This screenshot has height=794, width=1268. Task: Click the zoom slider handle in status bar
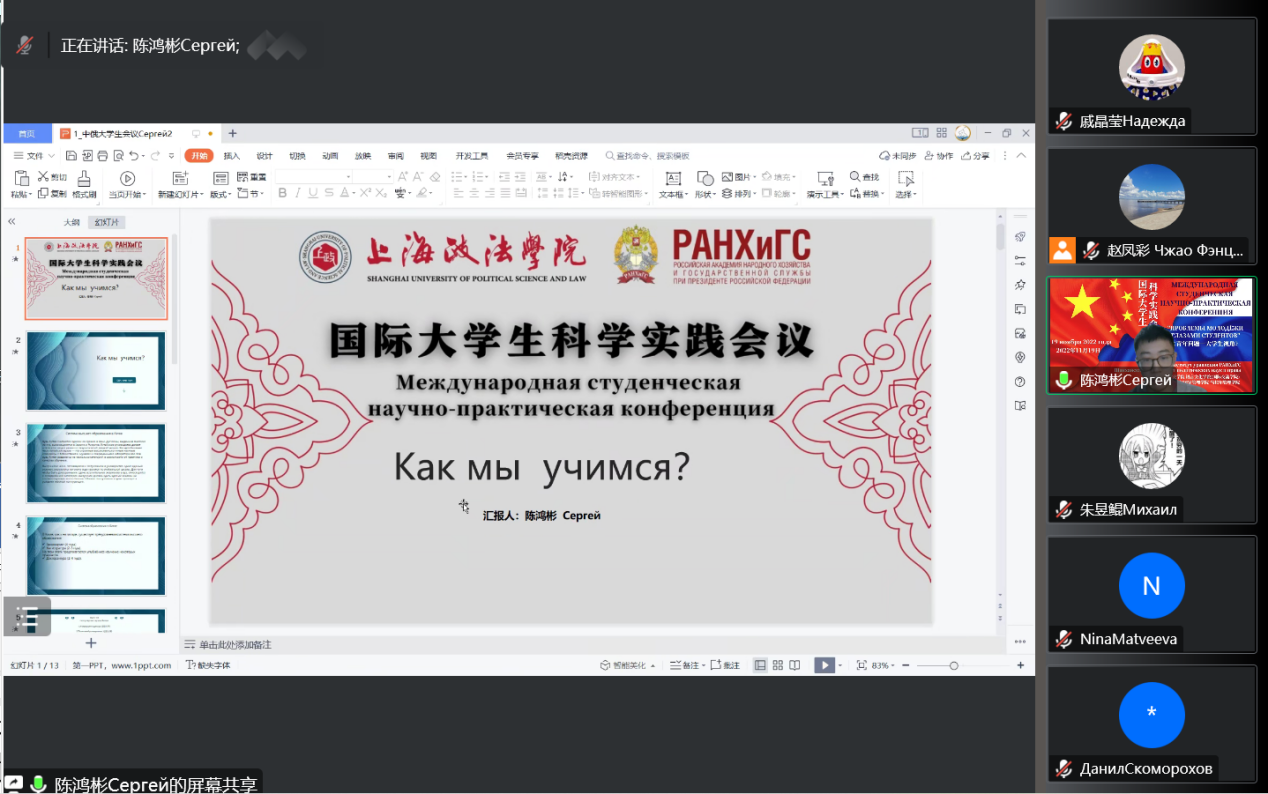point(954,665)
